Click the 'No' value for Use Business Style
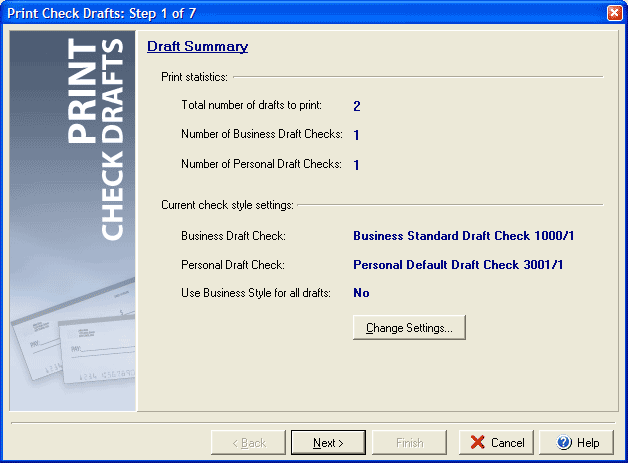628x463 pixels. [361, 293]
